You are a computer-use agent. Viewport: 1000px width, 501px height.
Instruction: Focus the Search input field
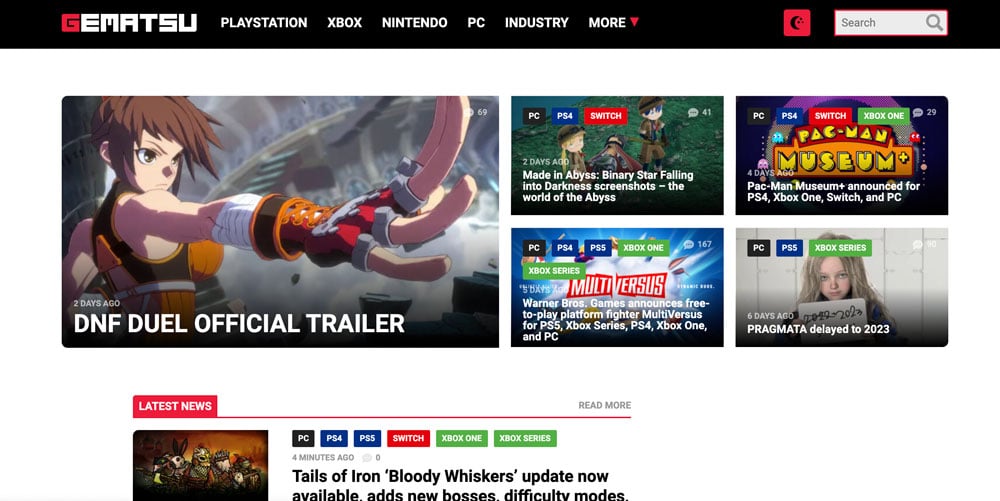pos(890,23)
